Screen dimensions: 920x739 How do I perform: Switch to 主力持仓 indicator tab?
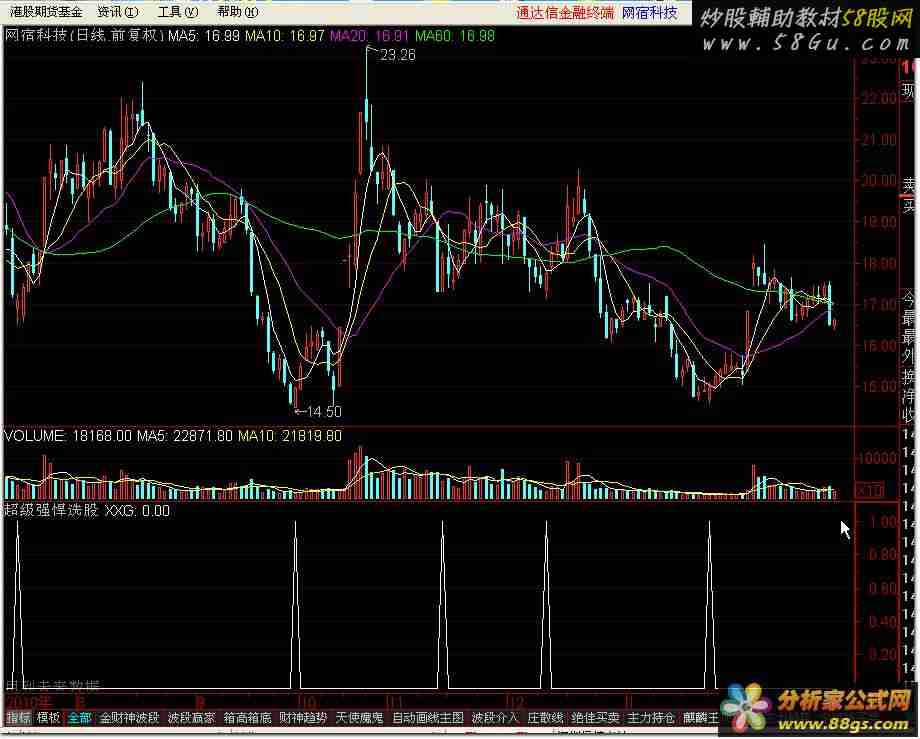[x=651, y=717]
